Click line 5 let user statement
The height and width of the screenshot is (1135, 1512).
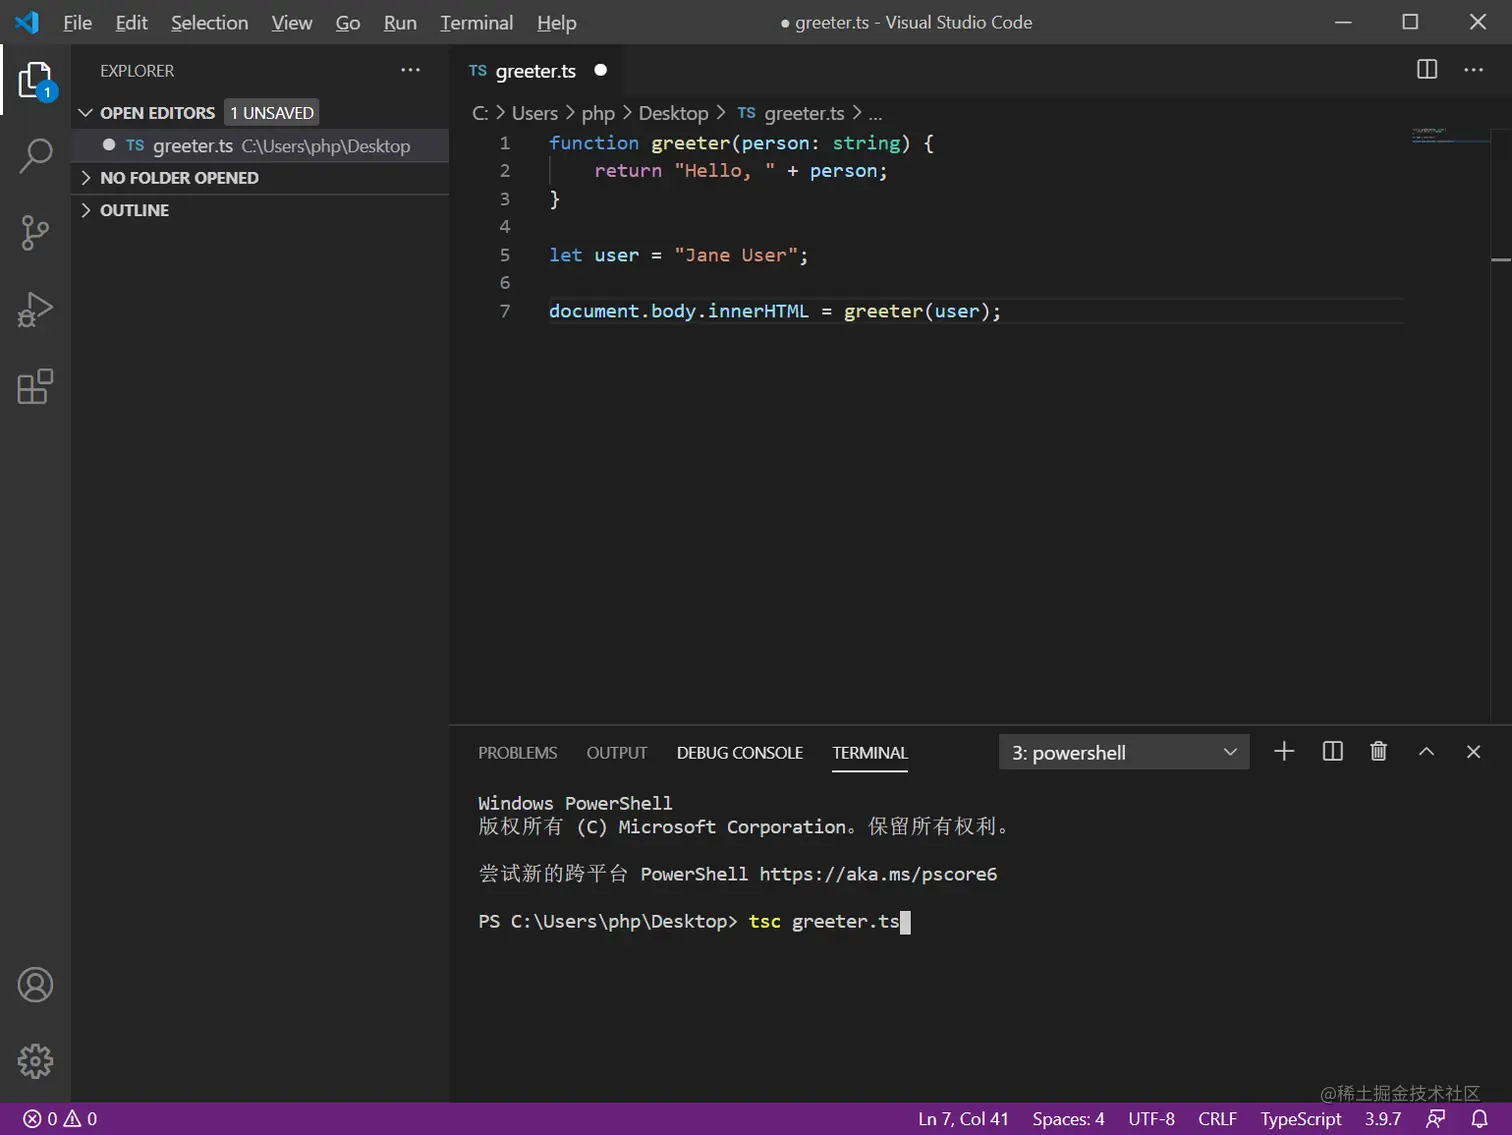click(678, 255)
